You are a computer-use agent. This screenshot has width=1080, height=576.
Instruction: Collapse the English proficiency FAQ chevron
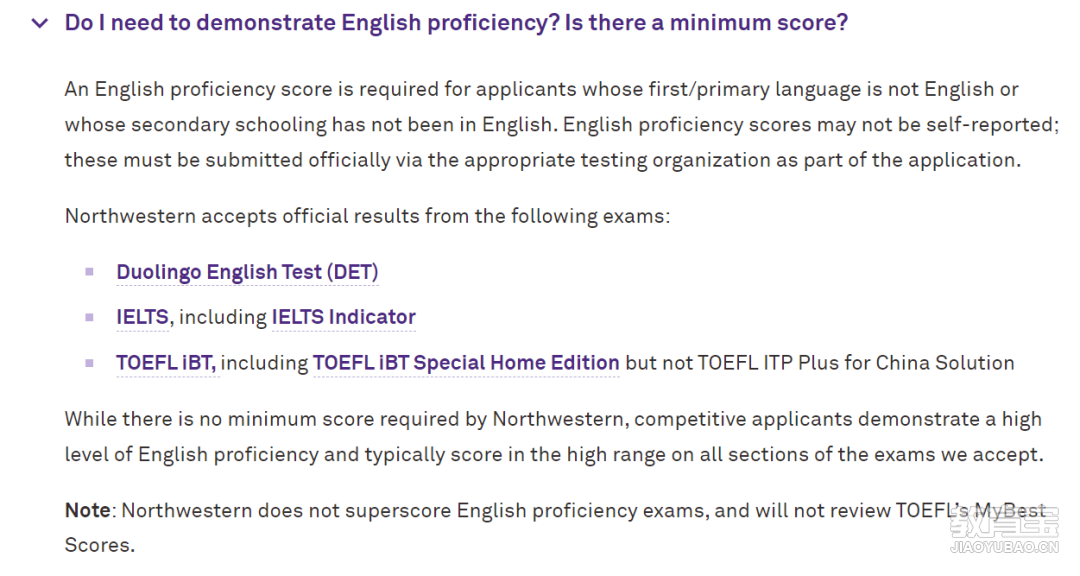tap(40, 23)
